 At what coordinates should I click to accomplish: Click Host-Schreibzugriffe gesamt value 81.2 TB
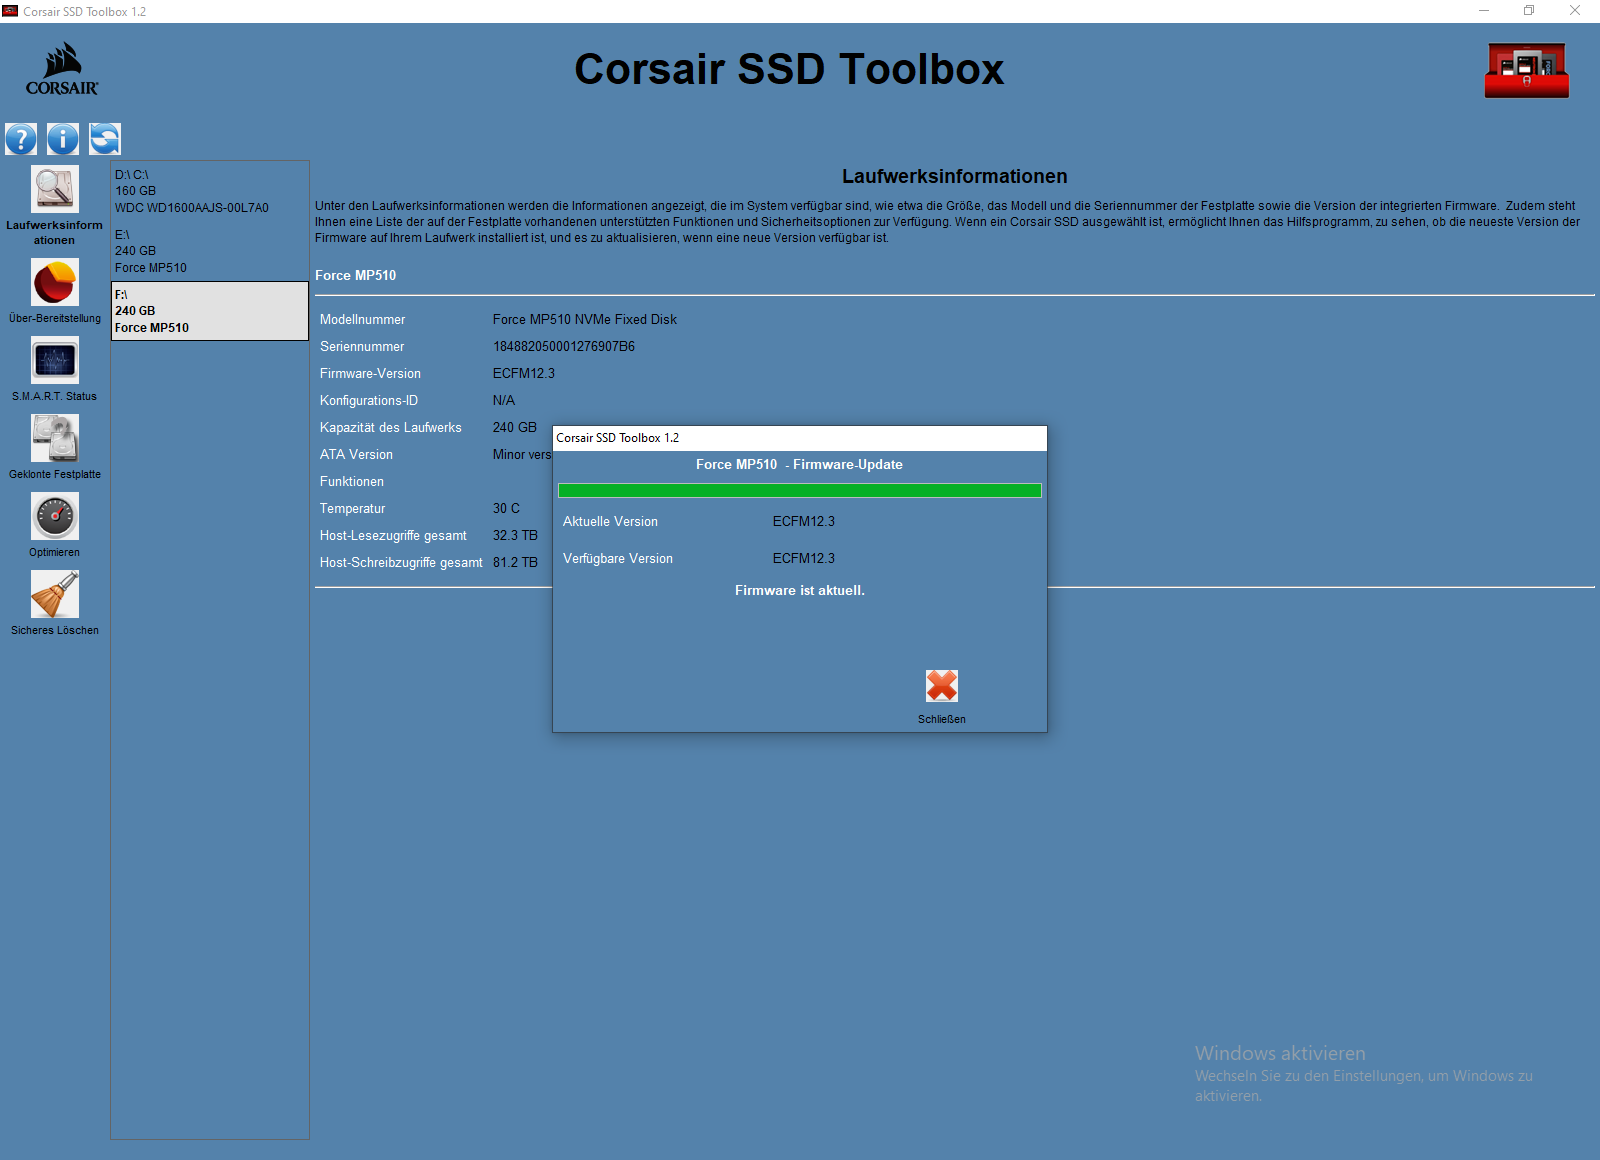515,563
